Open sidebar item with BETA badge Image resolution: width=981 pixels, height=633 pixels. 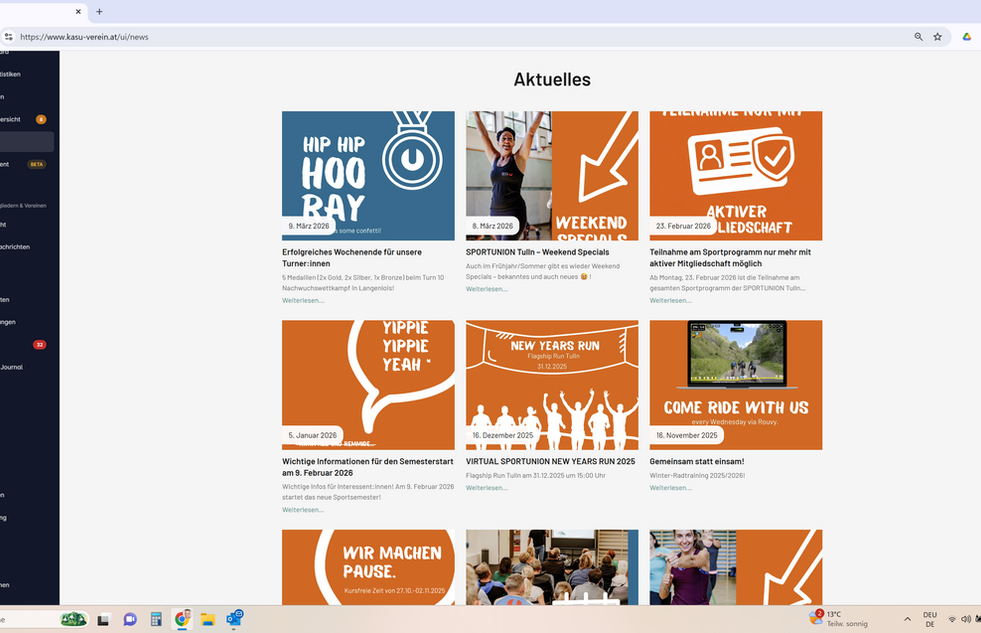(x=25, y=165)
